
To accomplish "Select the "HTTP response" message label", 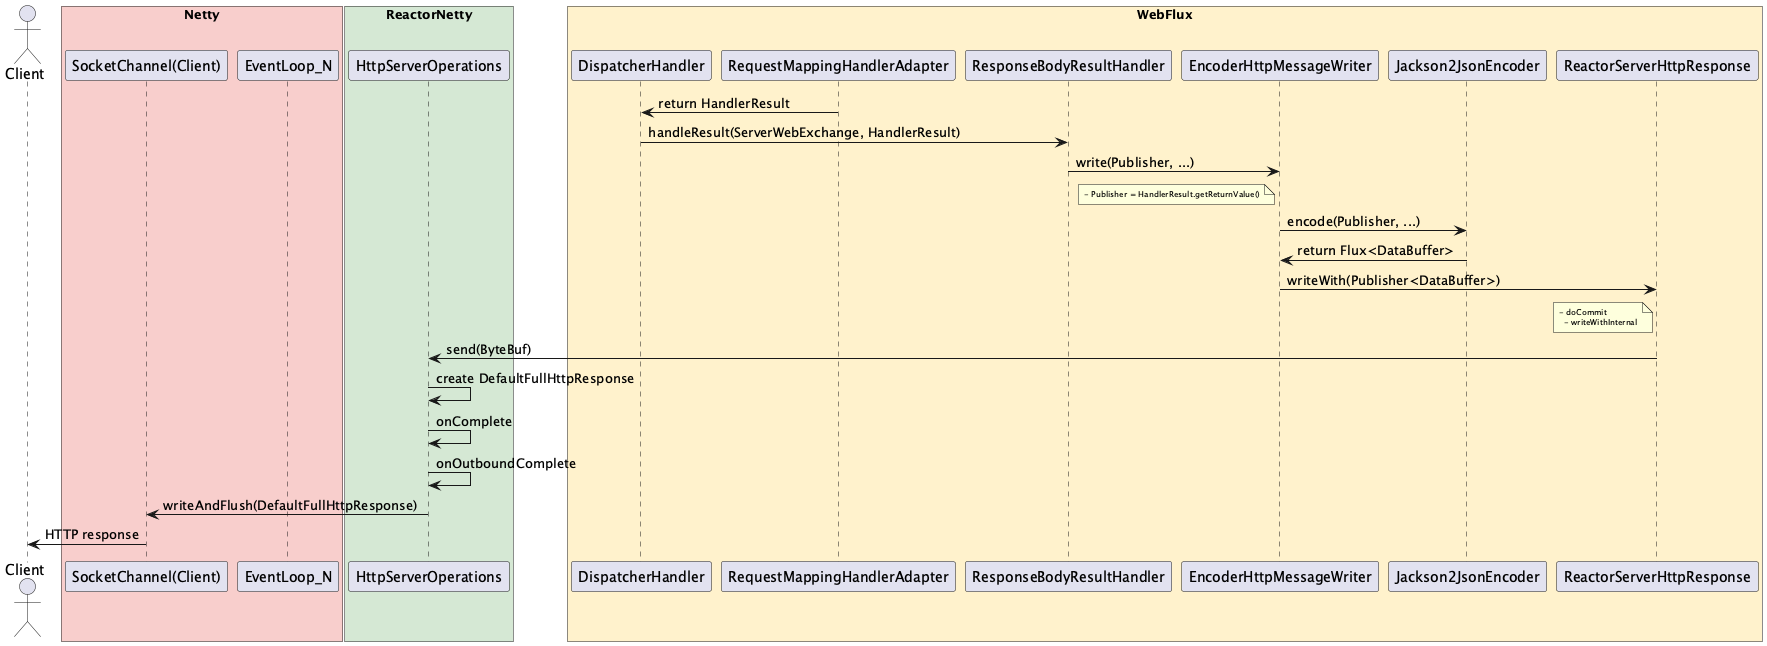I will click(92, 535).
